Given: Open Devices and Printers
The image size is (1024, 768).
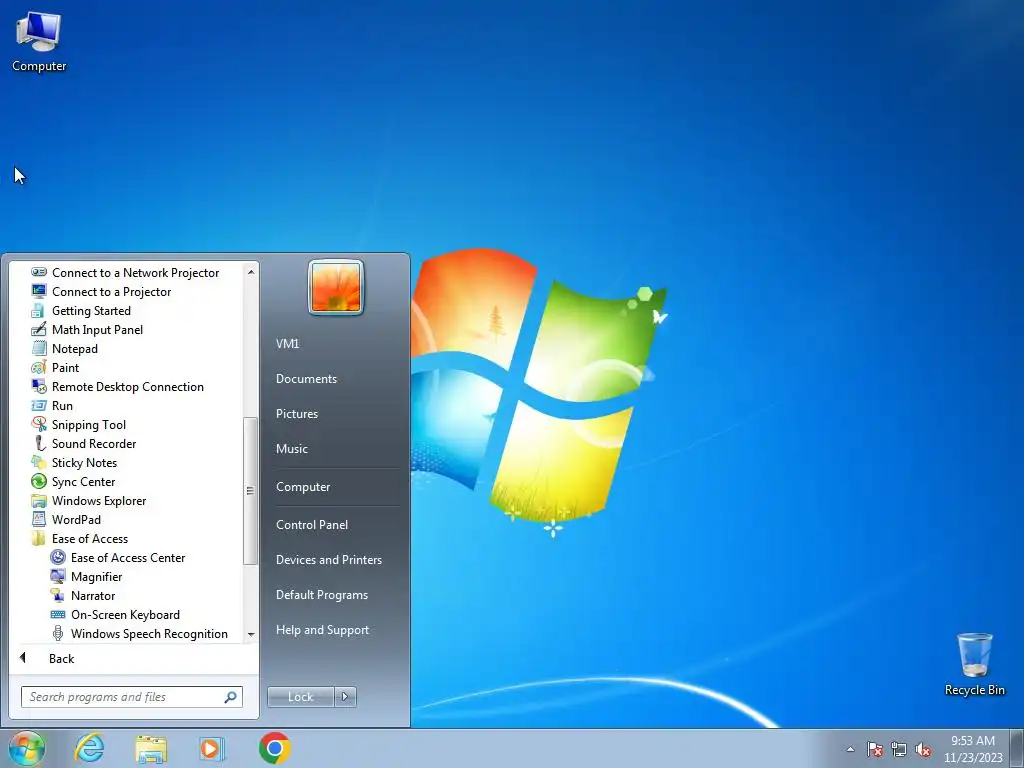Looking at the screenshot, I should pyautogui.click(x=329, y=560).
